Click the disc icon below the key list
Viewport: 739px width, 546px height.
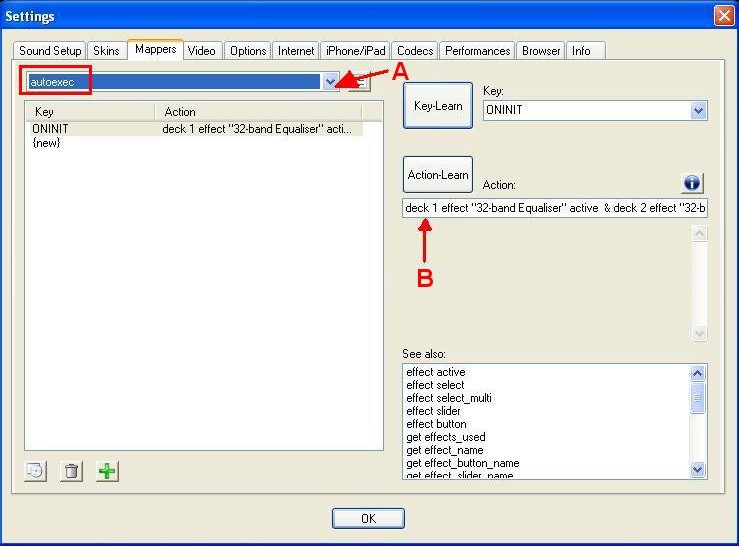[x=35, y=471]
